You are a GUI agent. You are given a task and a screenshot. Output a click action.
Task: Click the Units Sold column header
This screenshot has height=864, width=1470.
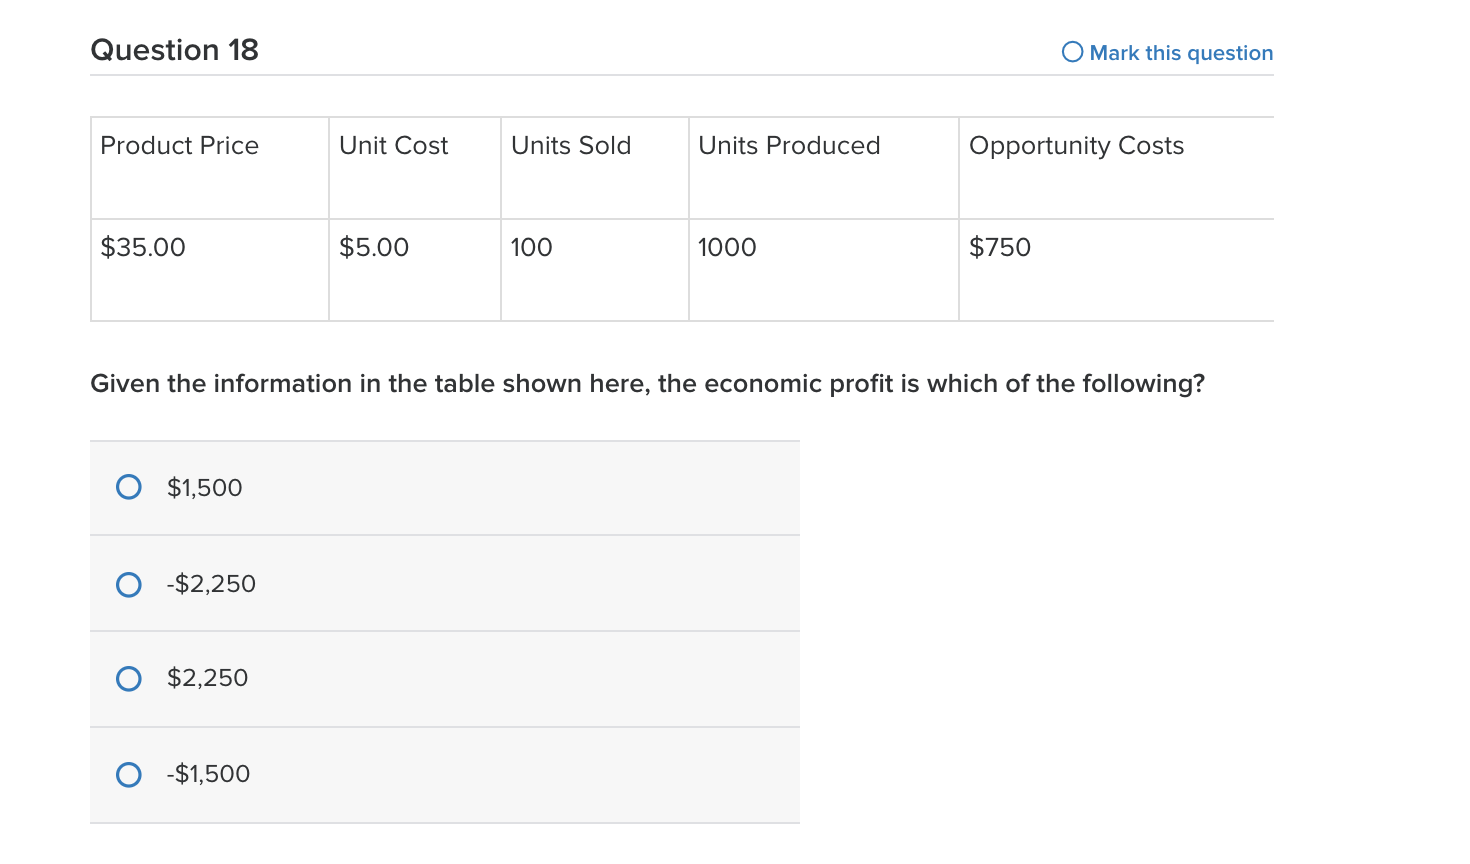click(571, 146)
